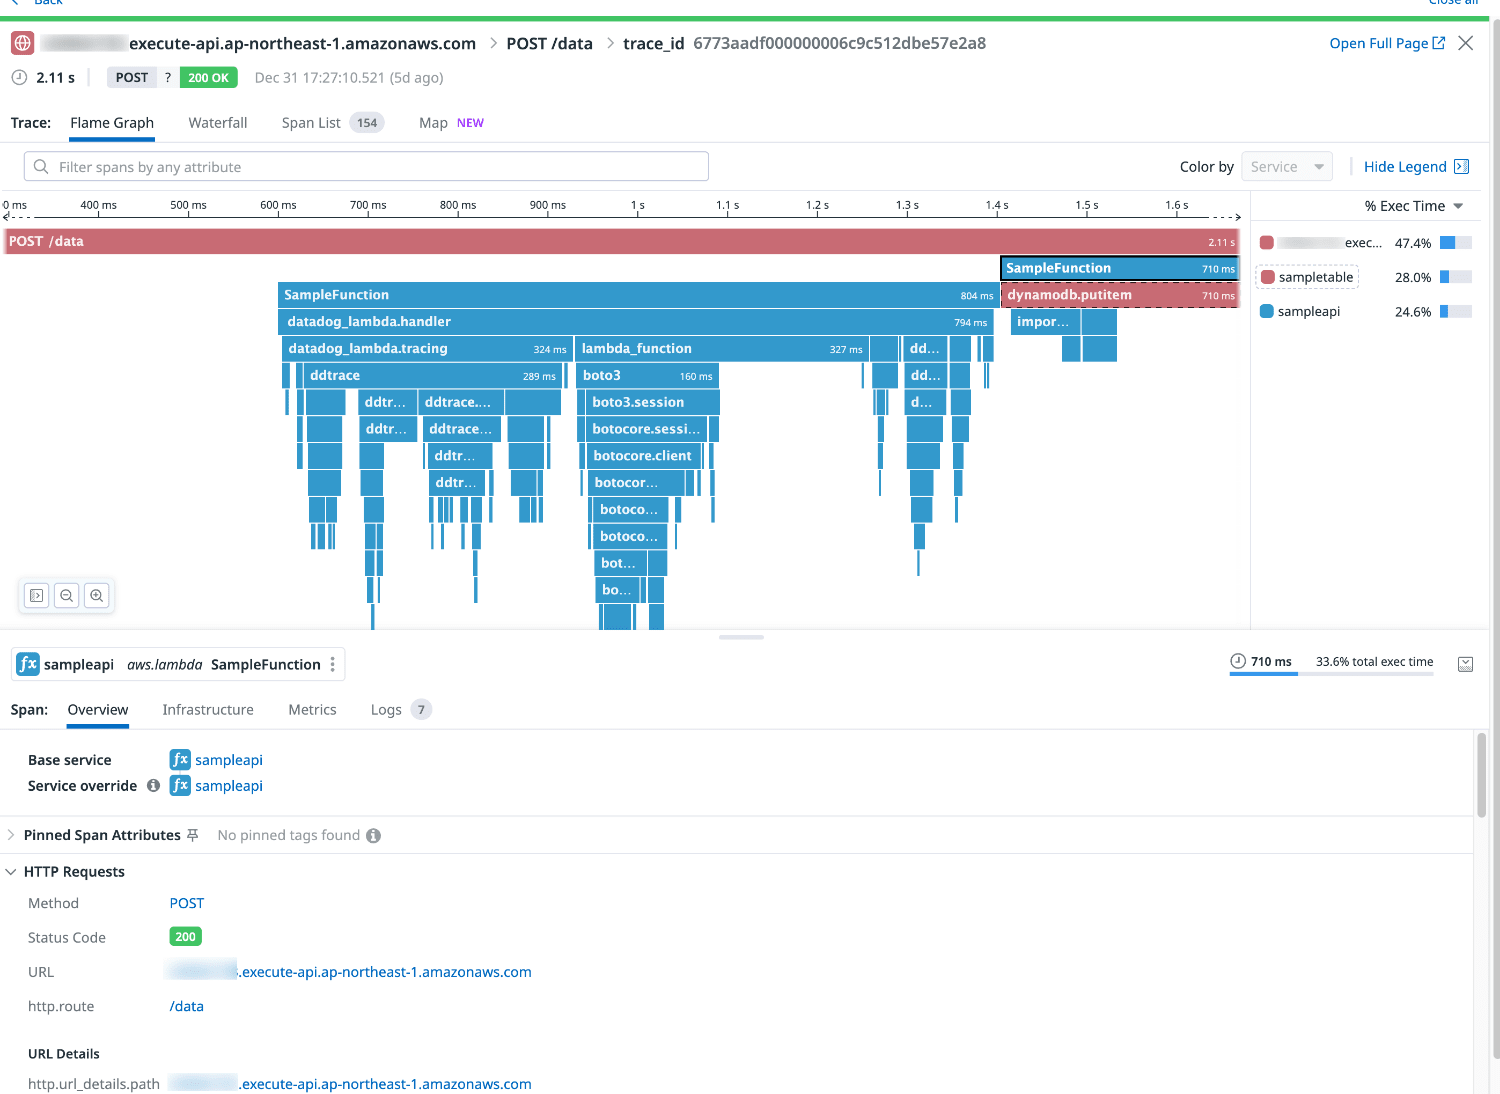
Task: Click the POST method value link
Action: coord(187,903)
